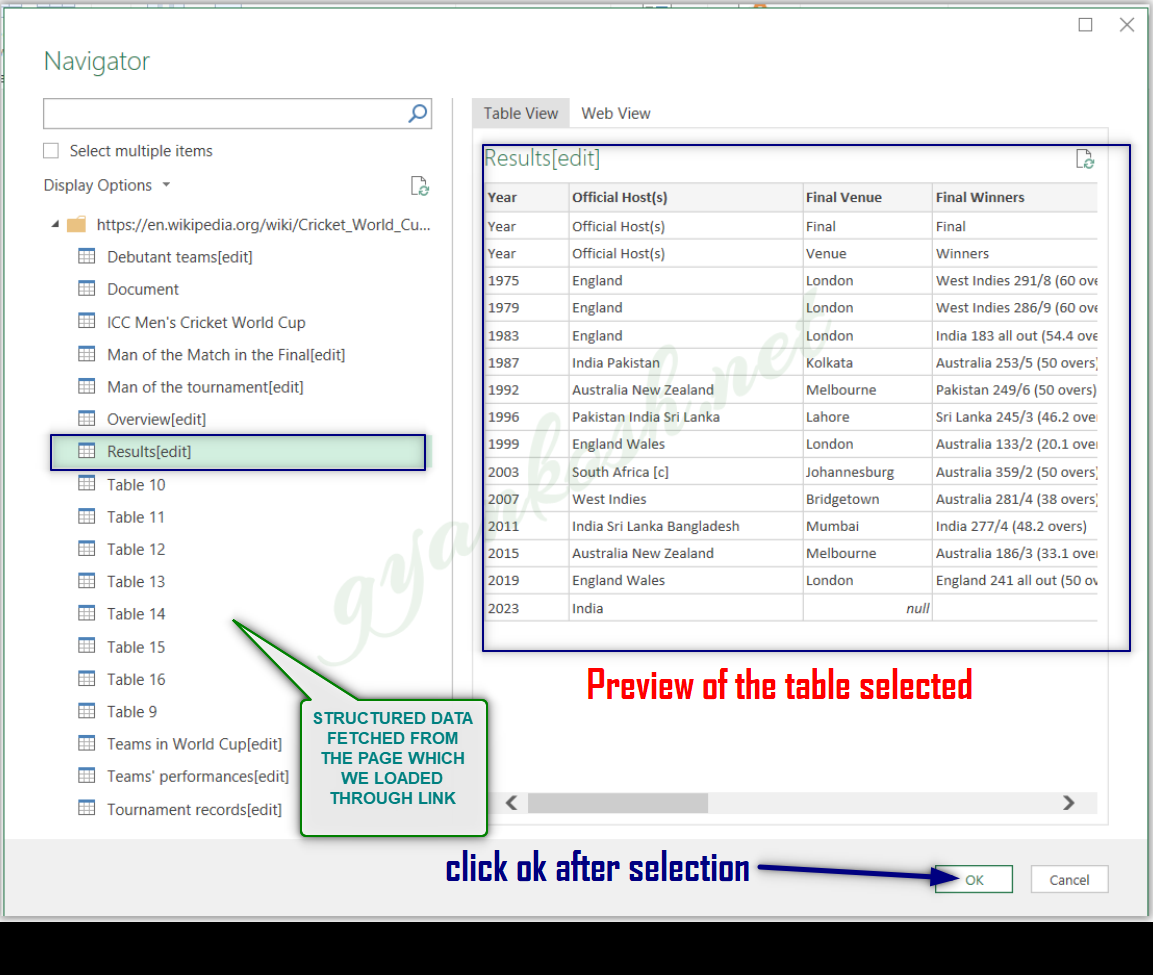Switch to the Web View tab
Screen dimensions: 1153x975
click(x=615, y=113)
